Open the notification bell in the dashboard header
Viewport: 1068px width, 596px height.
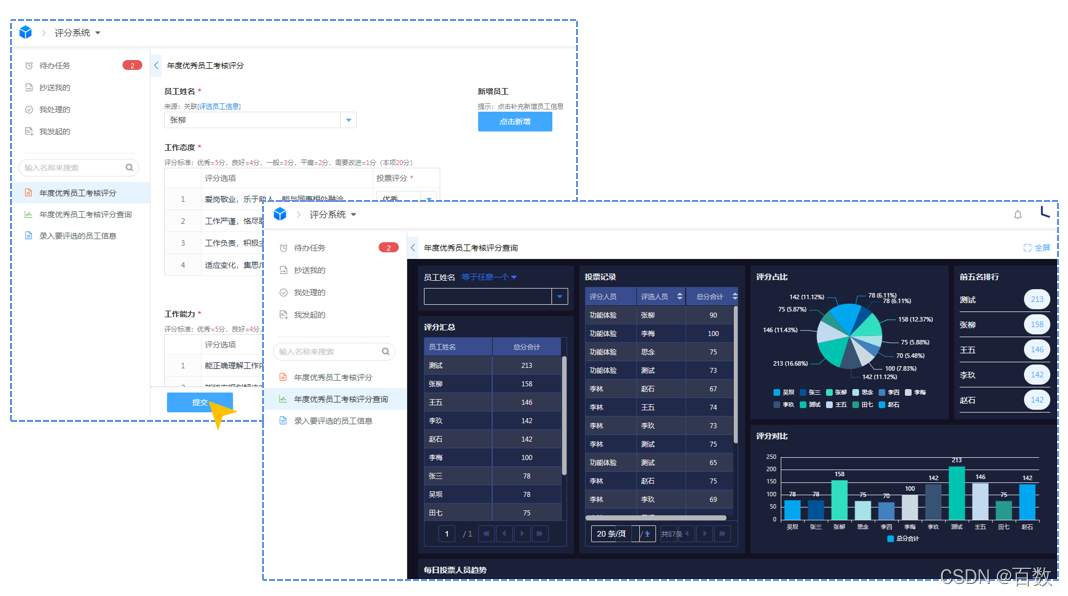[1018, 215]
